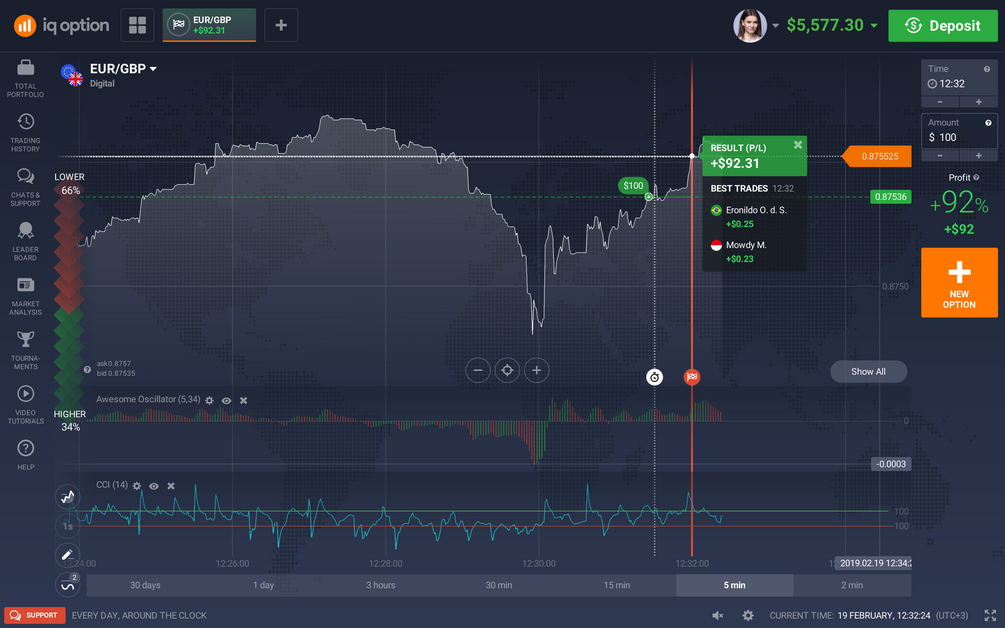Add a new asset tab with plus
This screenshot has width=1005, height=628.
pyautogui.click(x=281, y=25)
